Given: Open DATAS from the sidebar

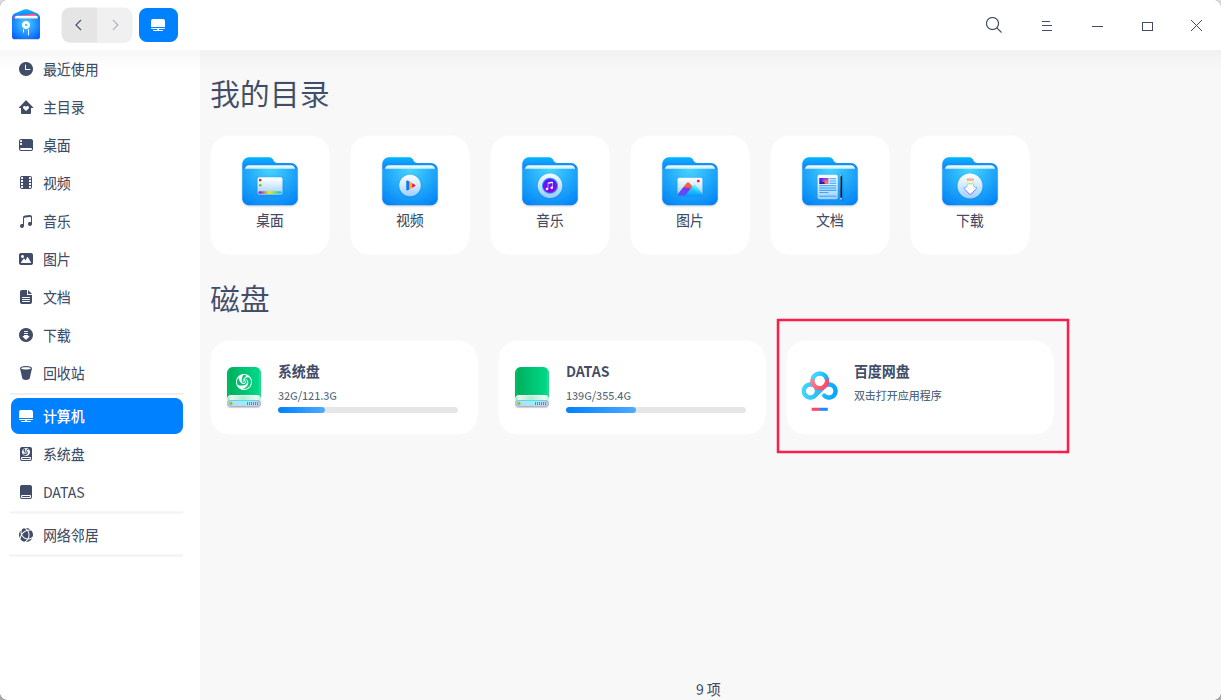Looking at the screenshot, I should point(97,493).
